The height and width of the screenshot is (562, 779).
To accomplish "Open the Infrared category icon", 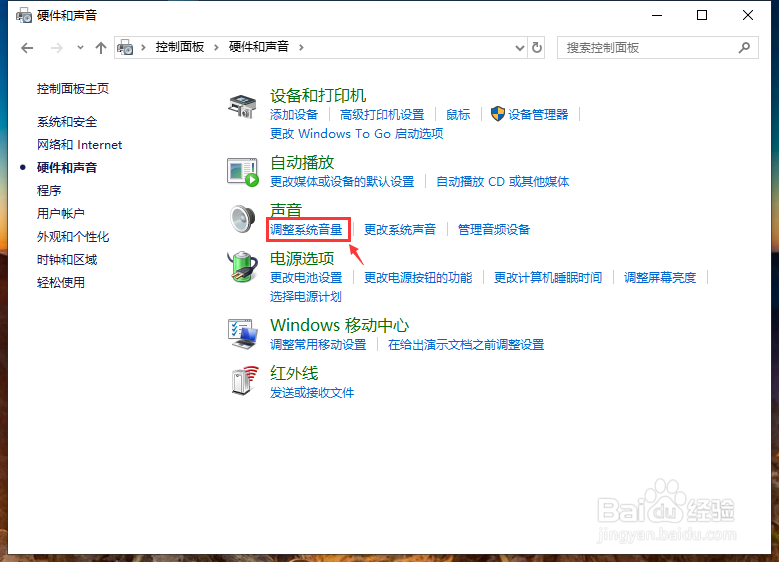I will point(244,381).
